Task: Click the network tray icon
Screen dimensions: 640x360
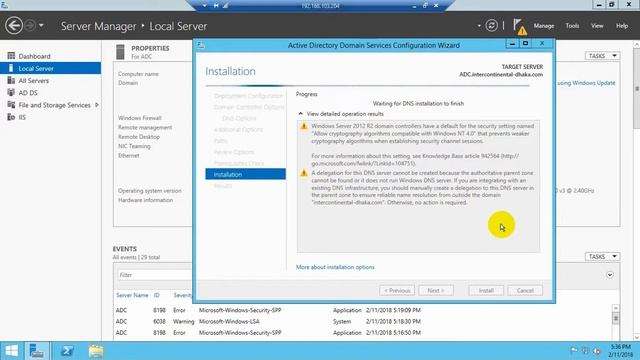Action: click(585, 351)
